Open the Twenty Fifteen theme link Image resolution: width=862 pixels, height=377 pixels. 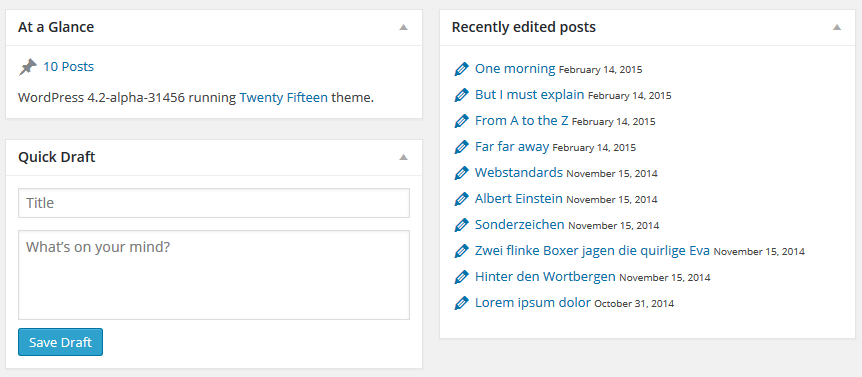284,98
